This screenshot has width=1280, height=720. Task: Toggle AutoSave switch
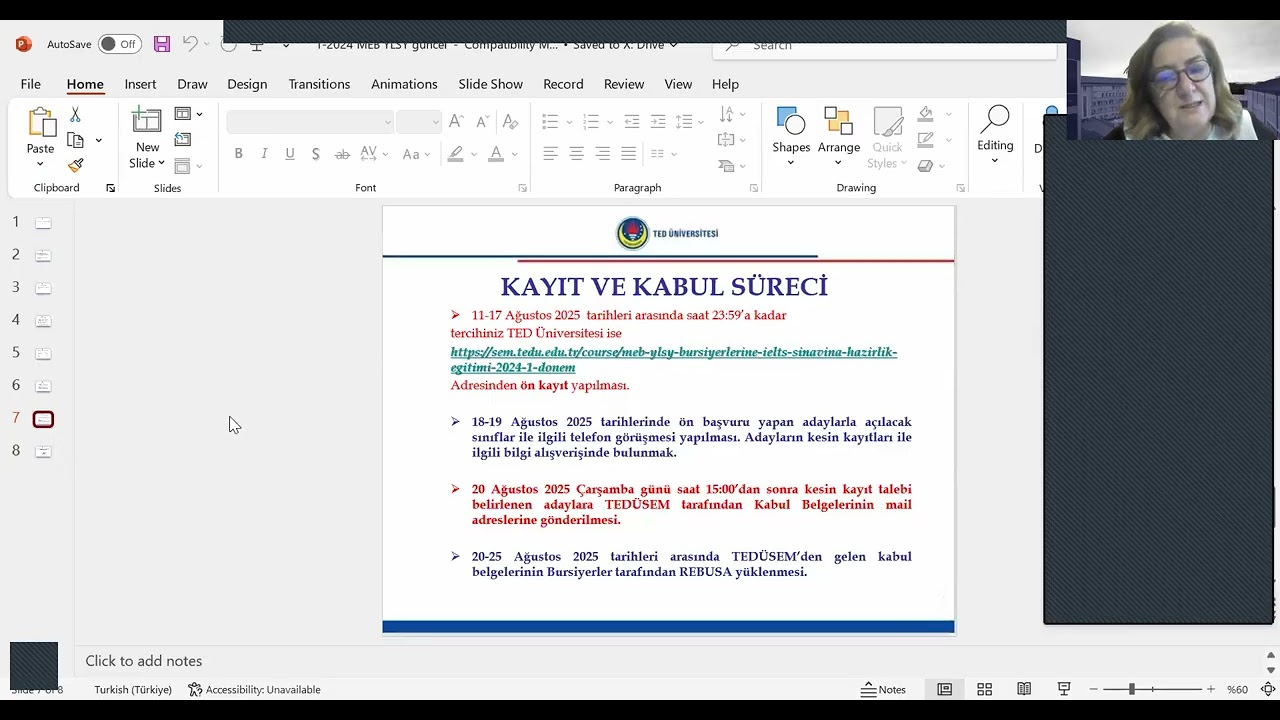pyautogui.click(x=120, y=44)
